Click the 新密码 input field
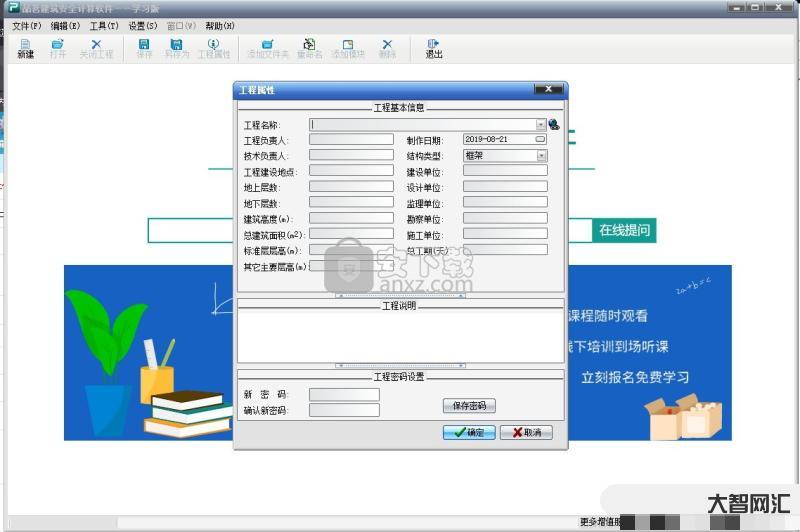Viewport: 800px width, 532px height. pyautogui.click(x=344, y=395)
